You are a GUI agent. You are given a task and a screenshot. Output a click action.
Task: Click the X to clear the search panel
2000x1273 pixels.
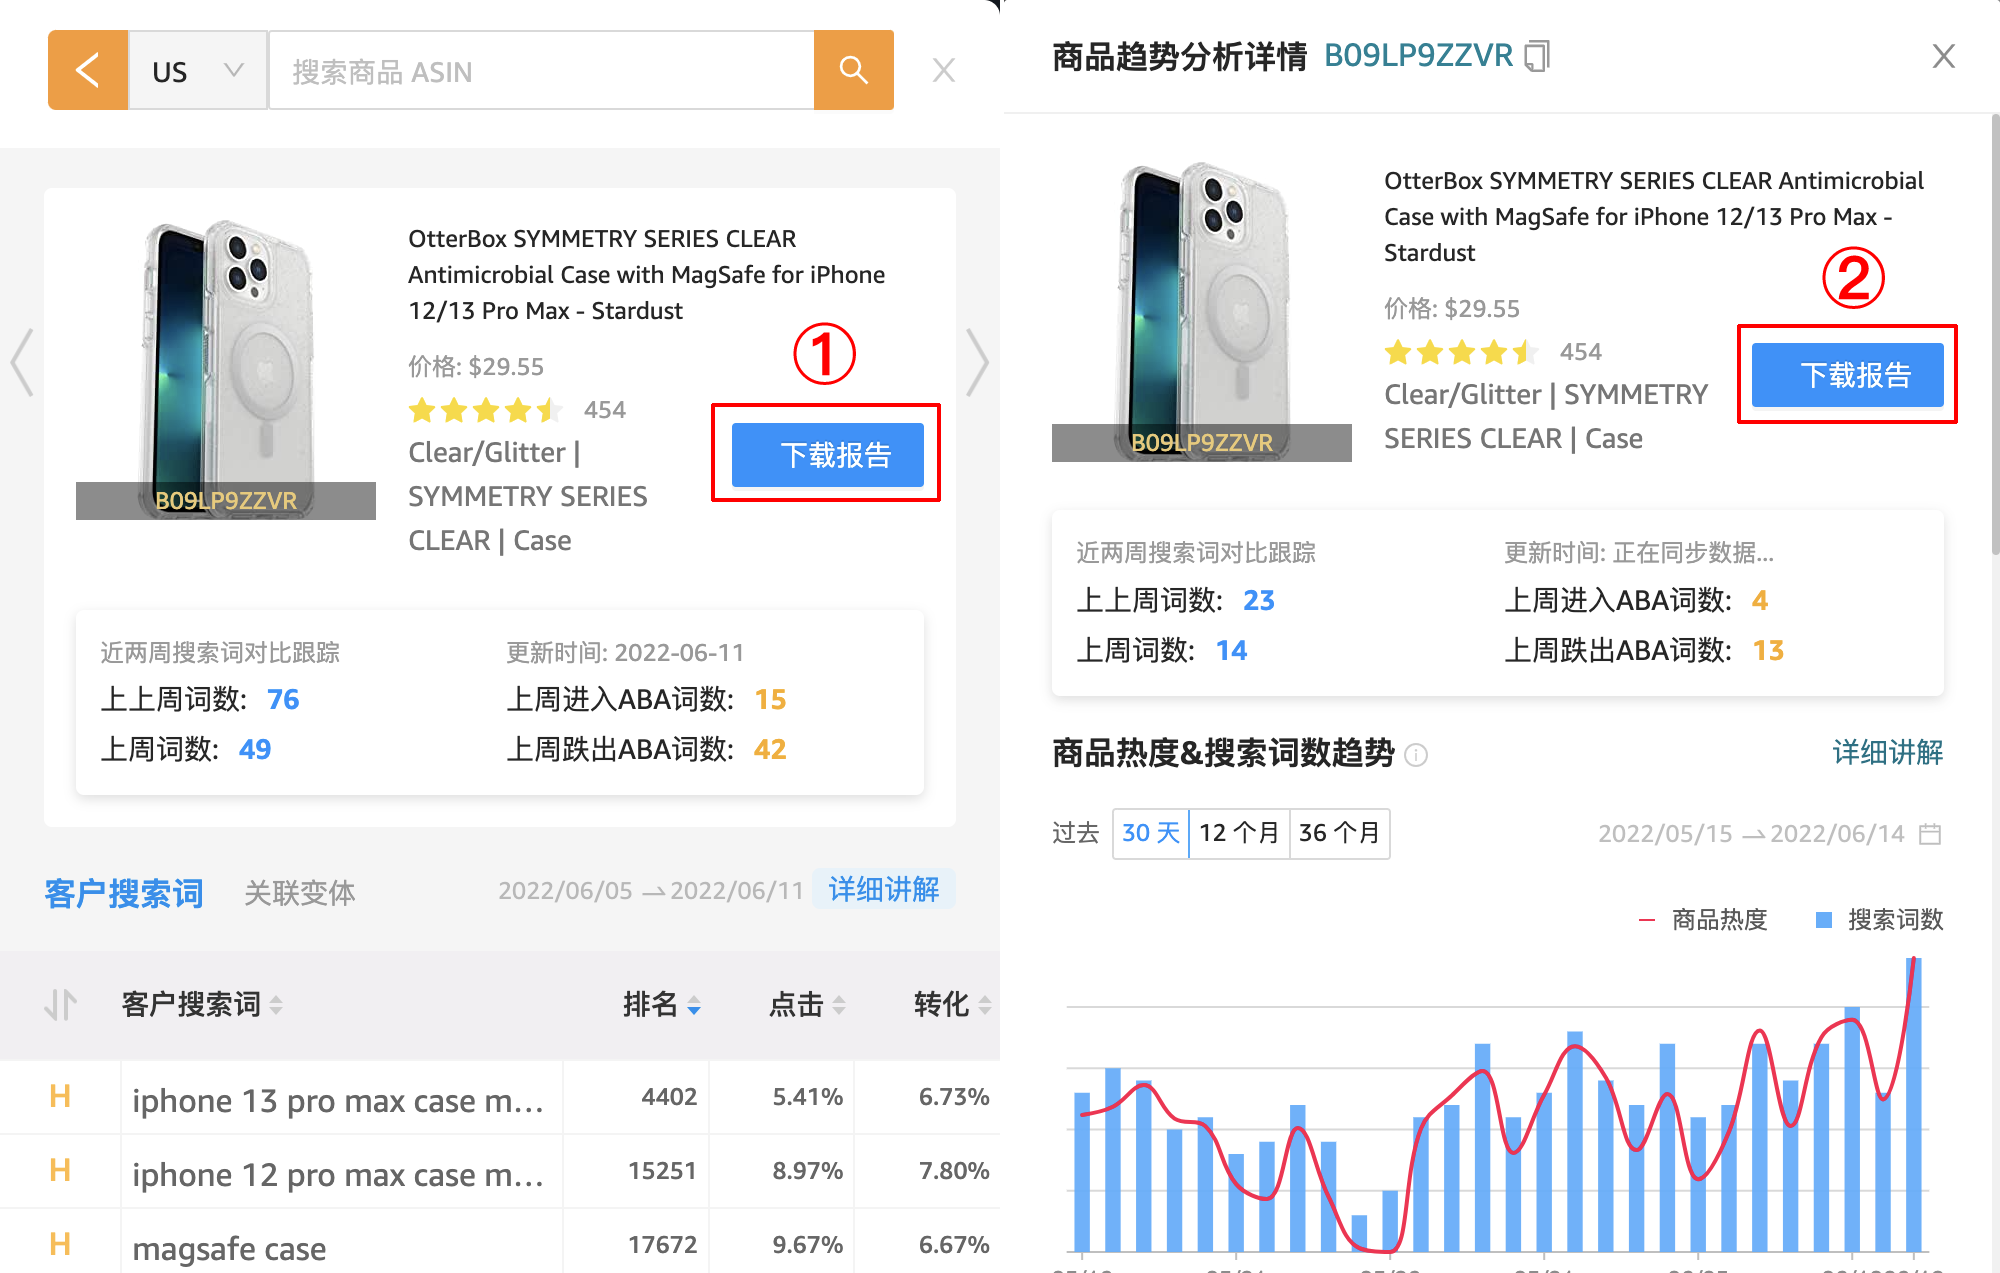pyautogui.click(x=943, y=69)
